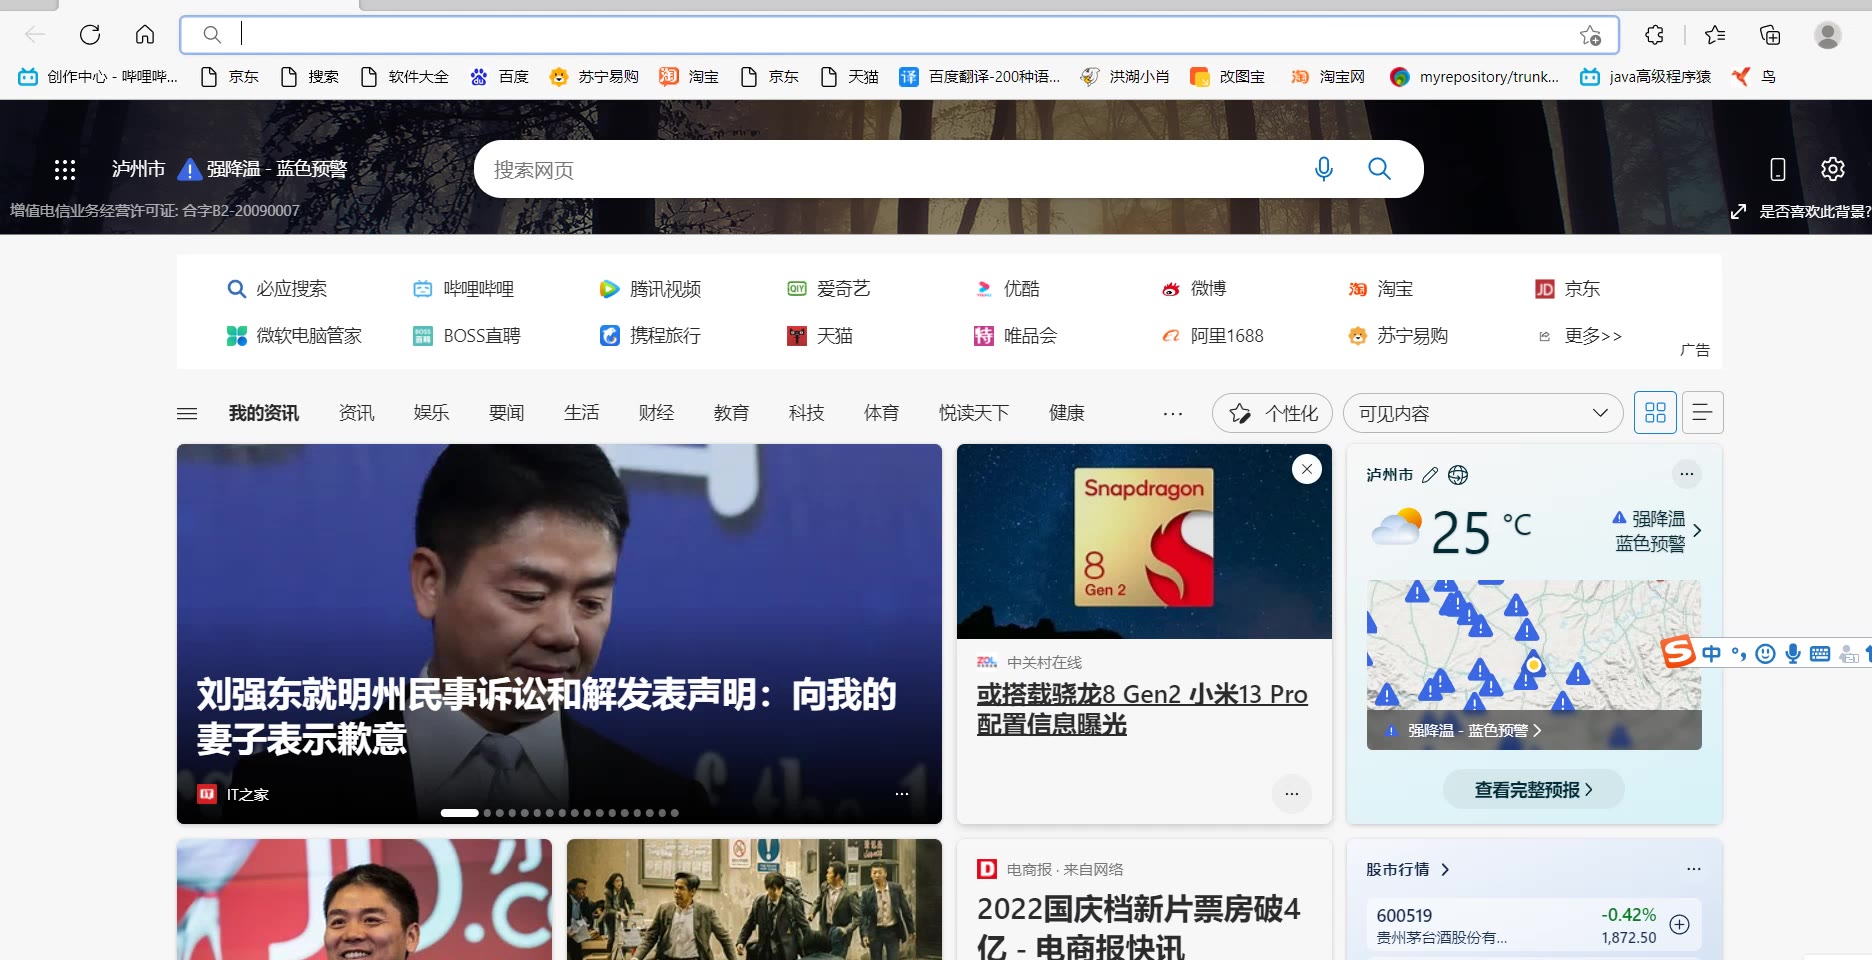Open Sogou soft keyboard icon
1872x960 pixels.
pyautogui.click(x=1820, y=654)
